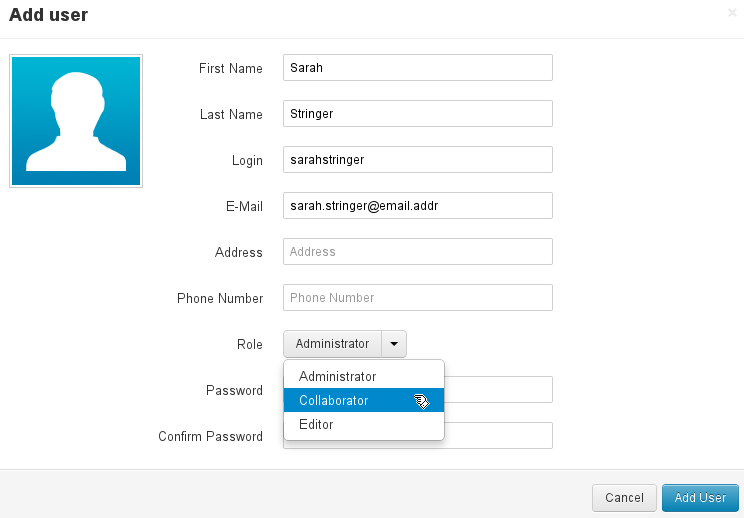The height and width of the screenshot is (518, 744).
Task: Click the E-Mail field label
Action: pyautogui.click(x=244, y=206)
